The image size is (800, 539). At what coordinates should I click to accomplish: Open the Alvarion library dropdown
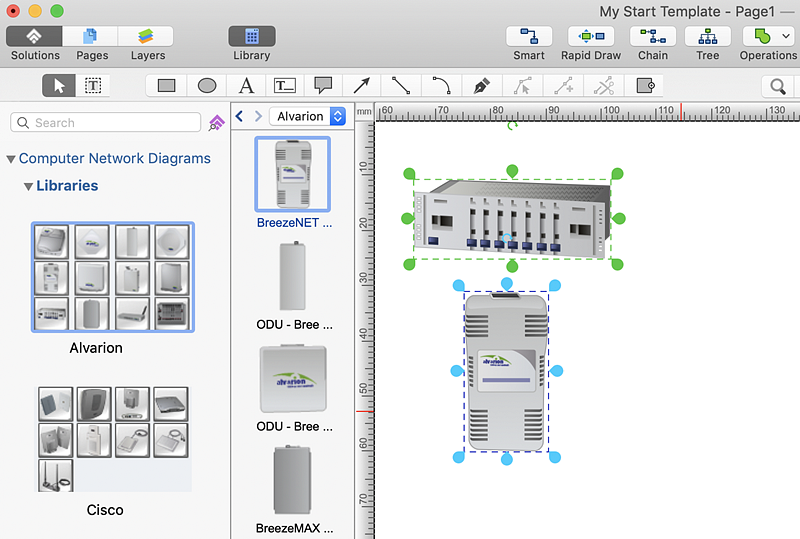337,116
